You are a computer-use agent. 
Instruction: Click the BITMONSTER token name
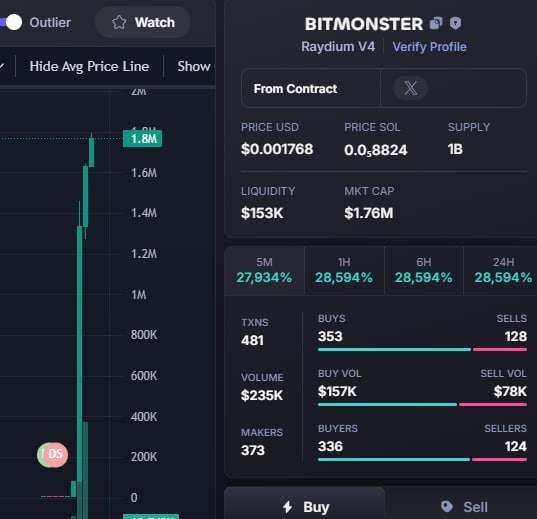364,24
